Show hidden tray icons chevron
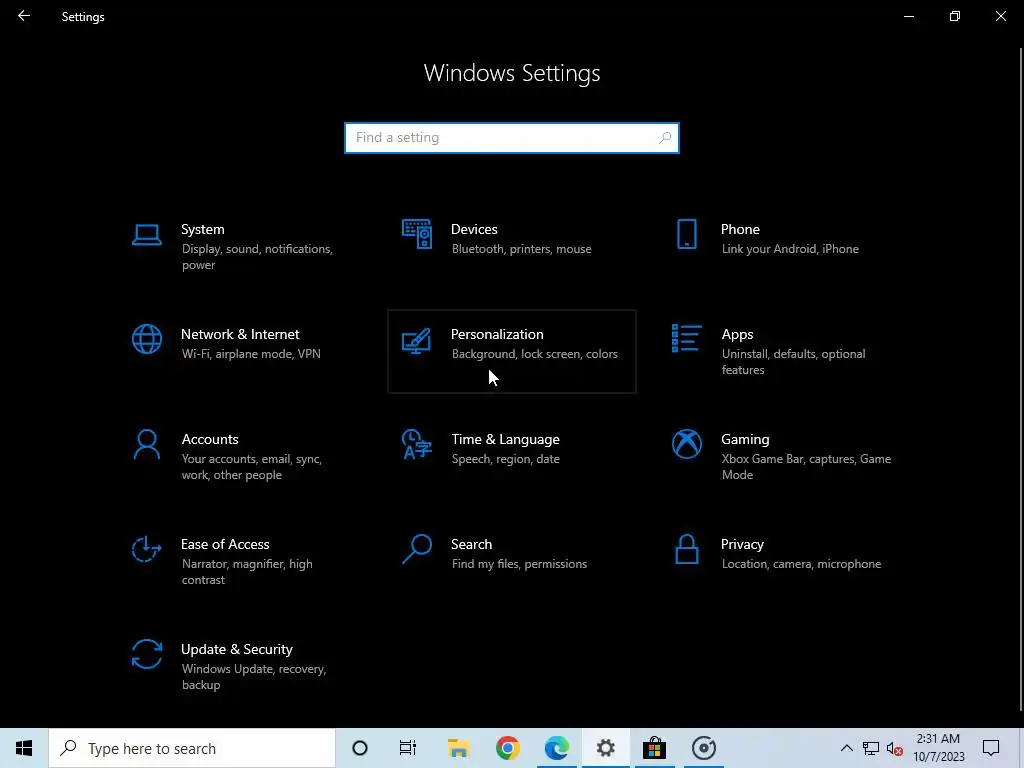1024x768 pixels. [x=846, y=748]
